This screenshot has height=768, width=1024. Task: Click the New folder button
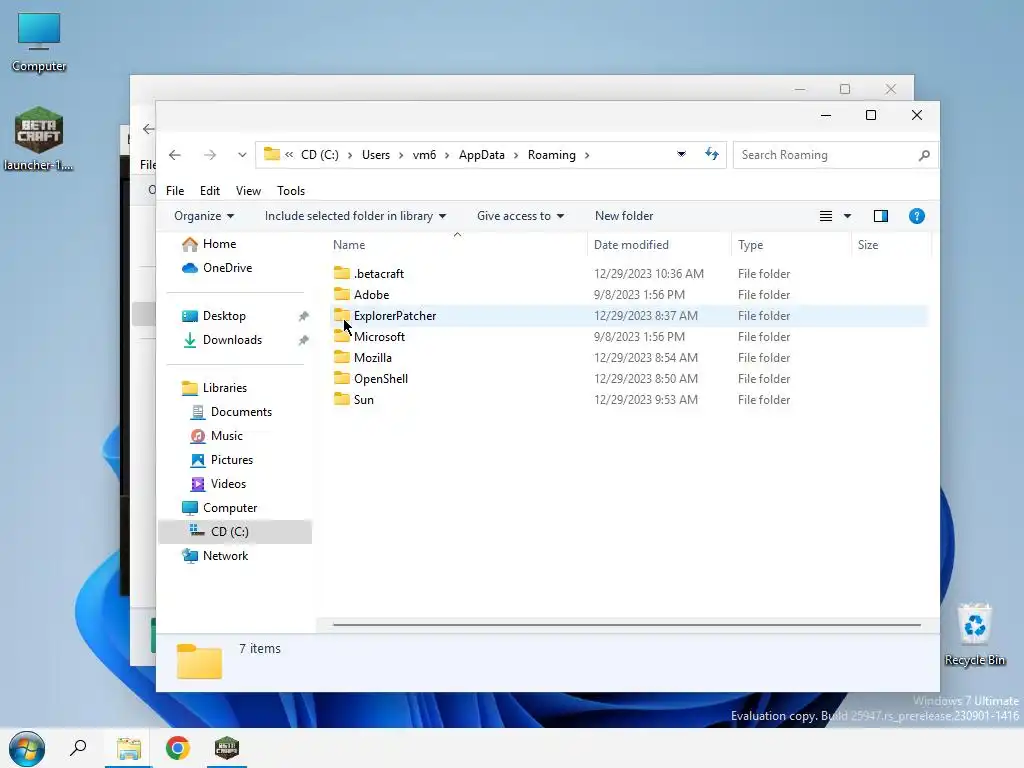pos(624,216)
